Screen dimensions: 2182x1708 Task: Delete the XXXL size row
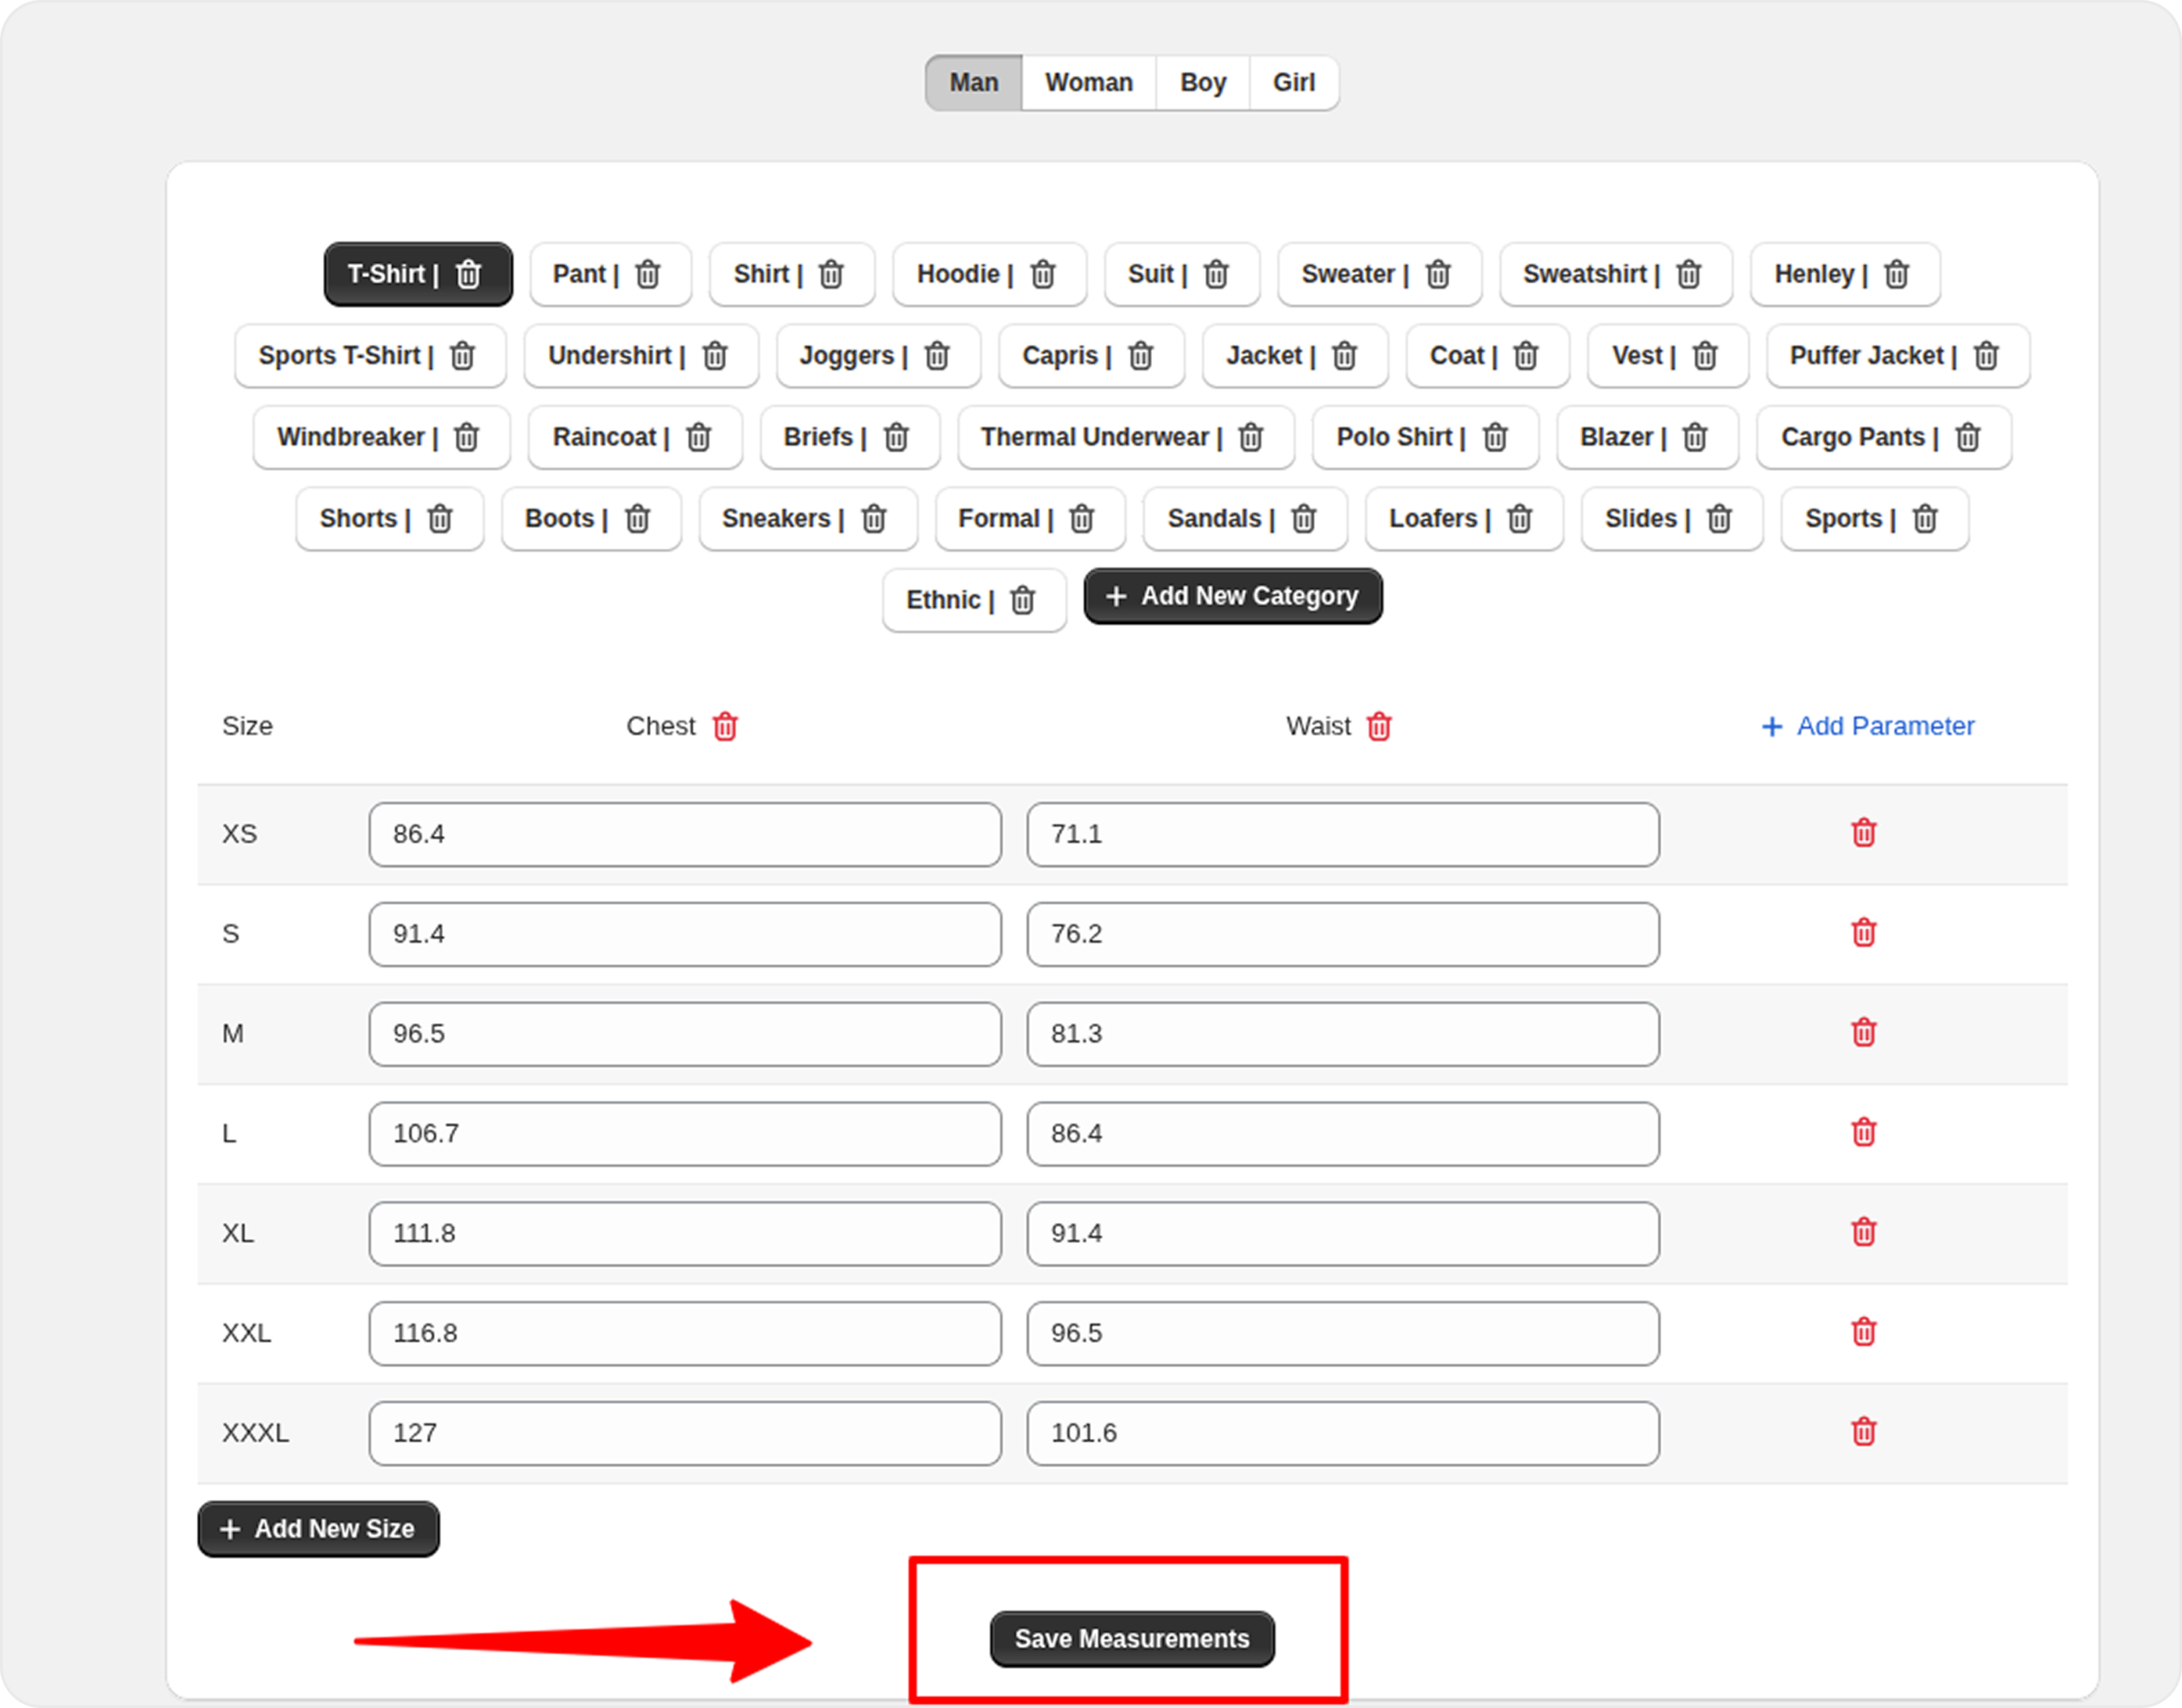[1863, 1432]
